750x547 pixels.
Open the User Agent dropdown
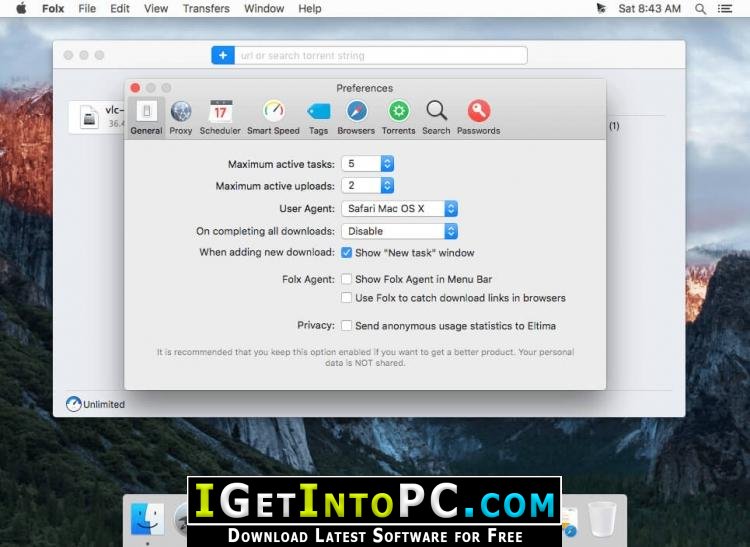coord(399,208)
